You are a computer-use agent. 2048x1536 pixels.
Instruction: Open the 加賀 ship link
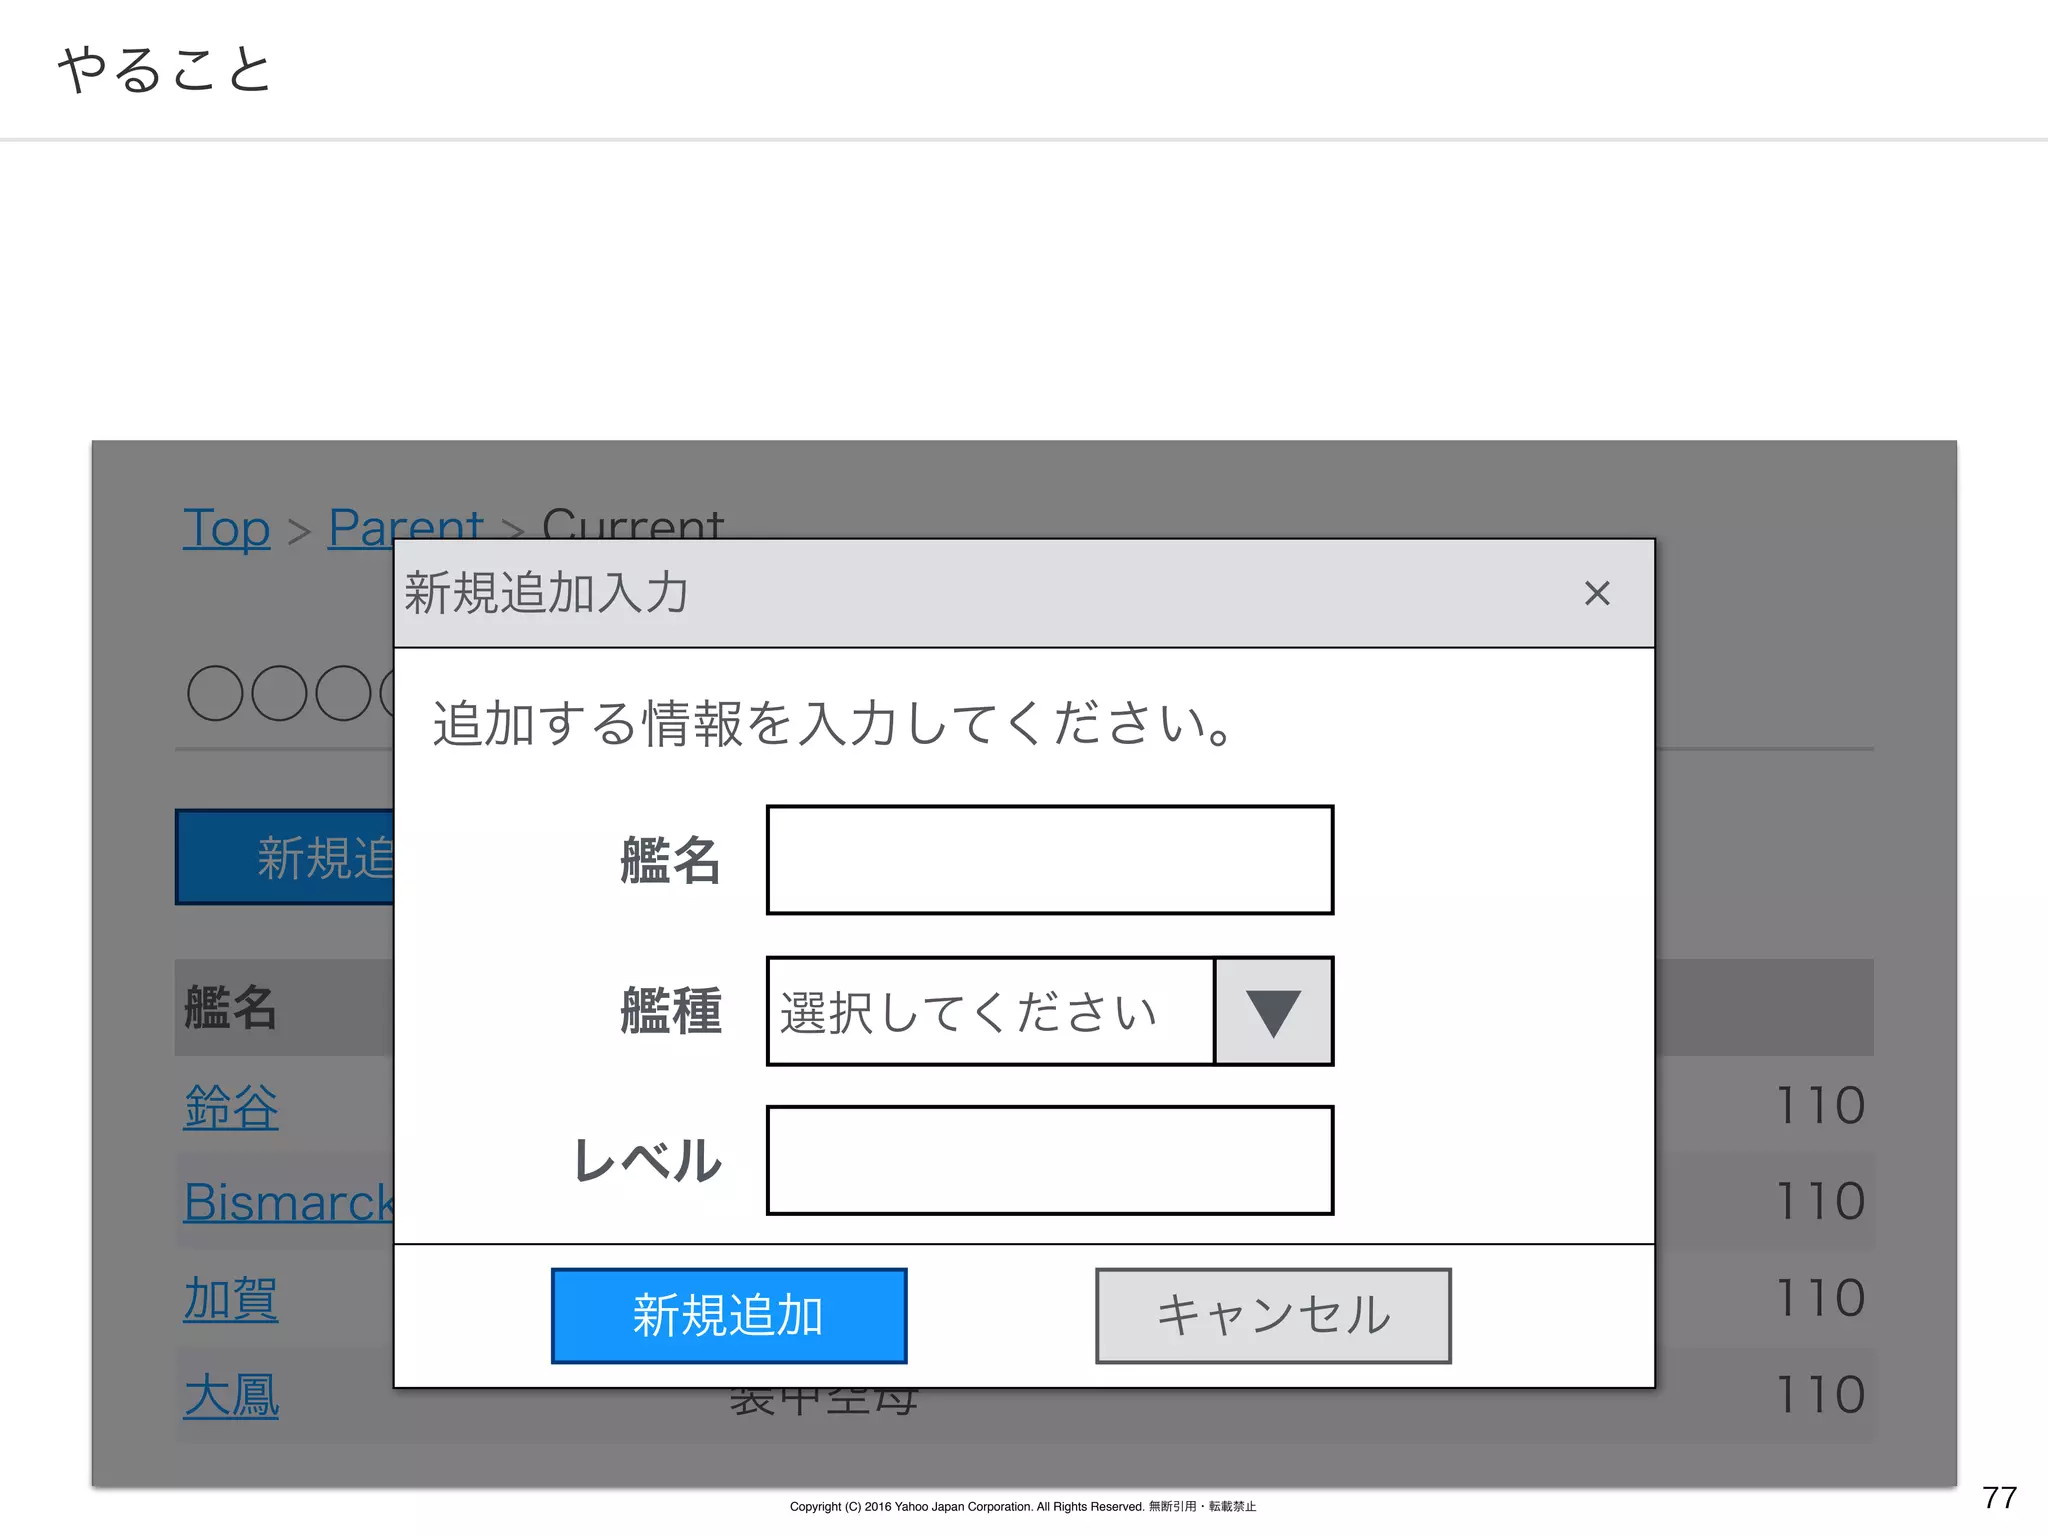(231, 1298)
